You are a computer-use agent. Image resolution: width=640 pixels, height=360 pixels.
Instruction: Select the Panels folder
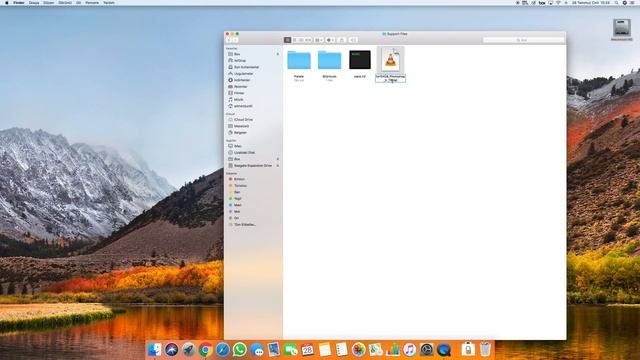pos(299,60)
